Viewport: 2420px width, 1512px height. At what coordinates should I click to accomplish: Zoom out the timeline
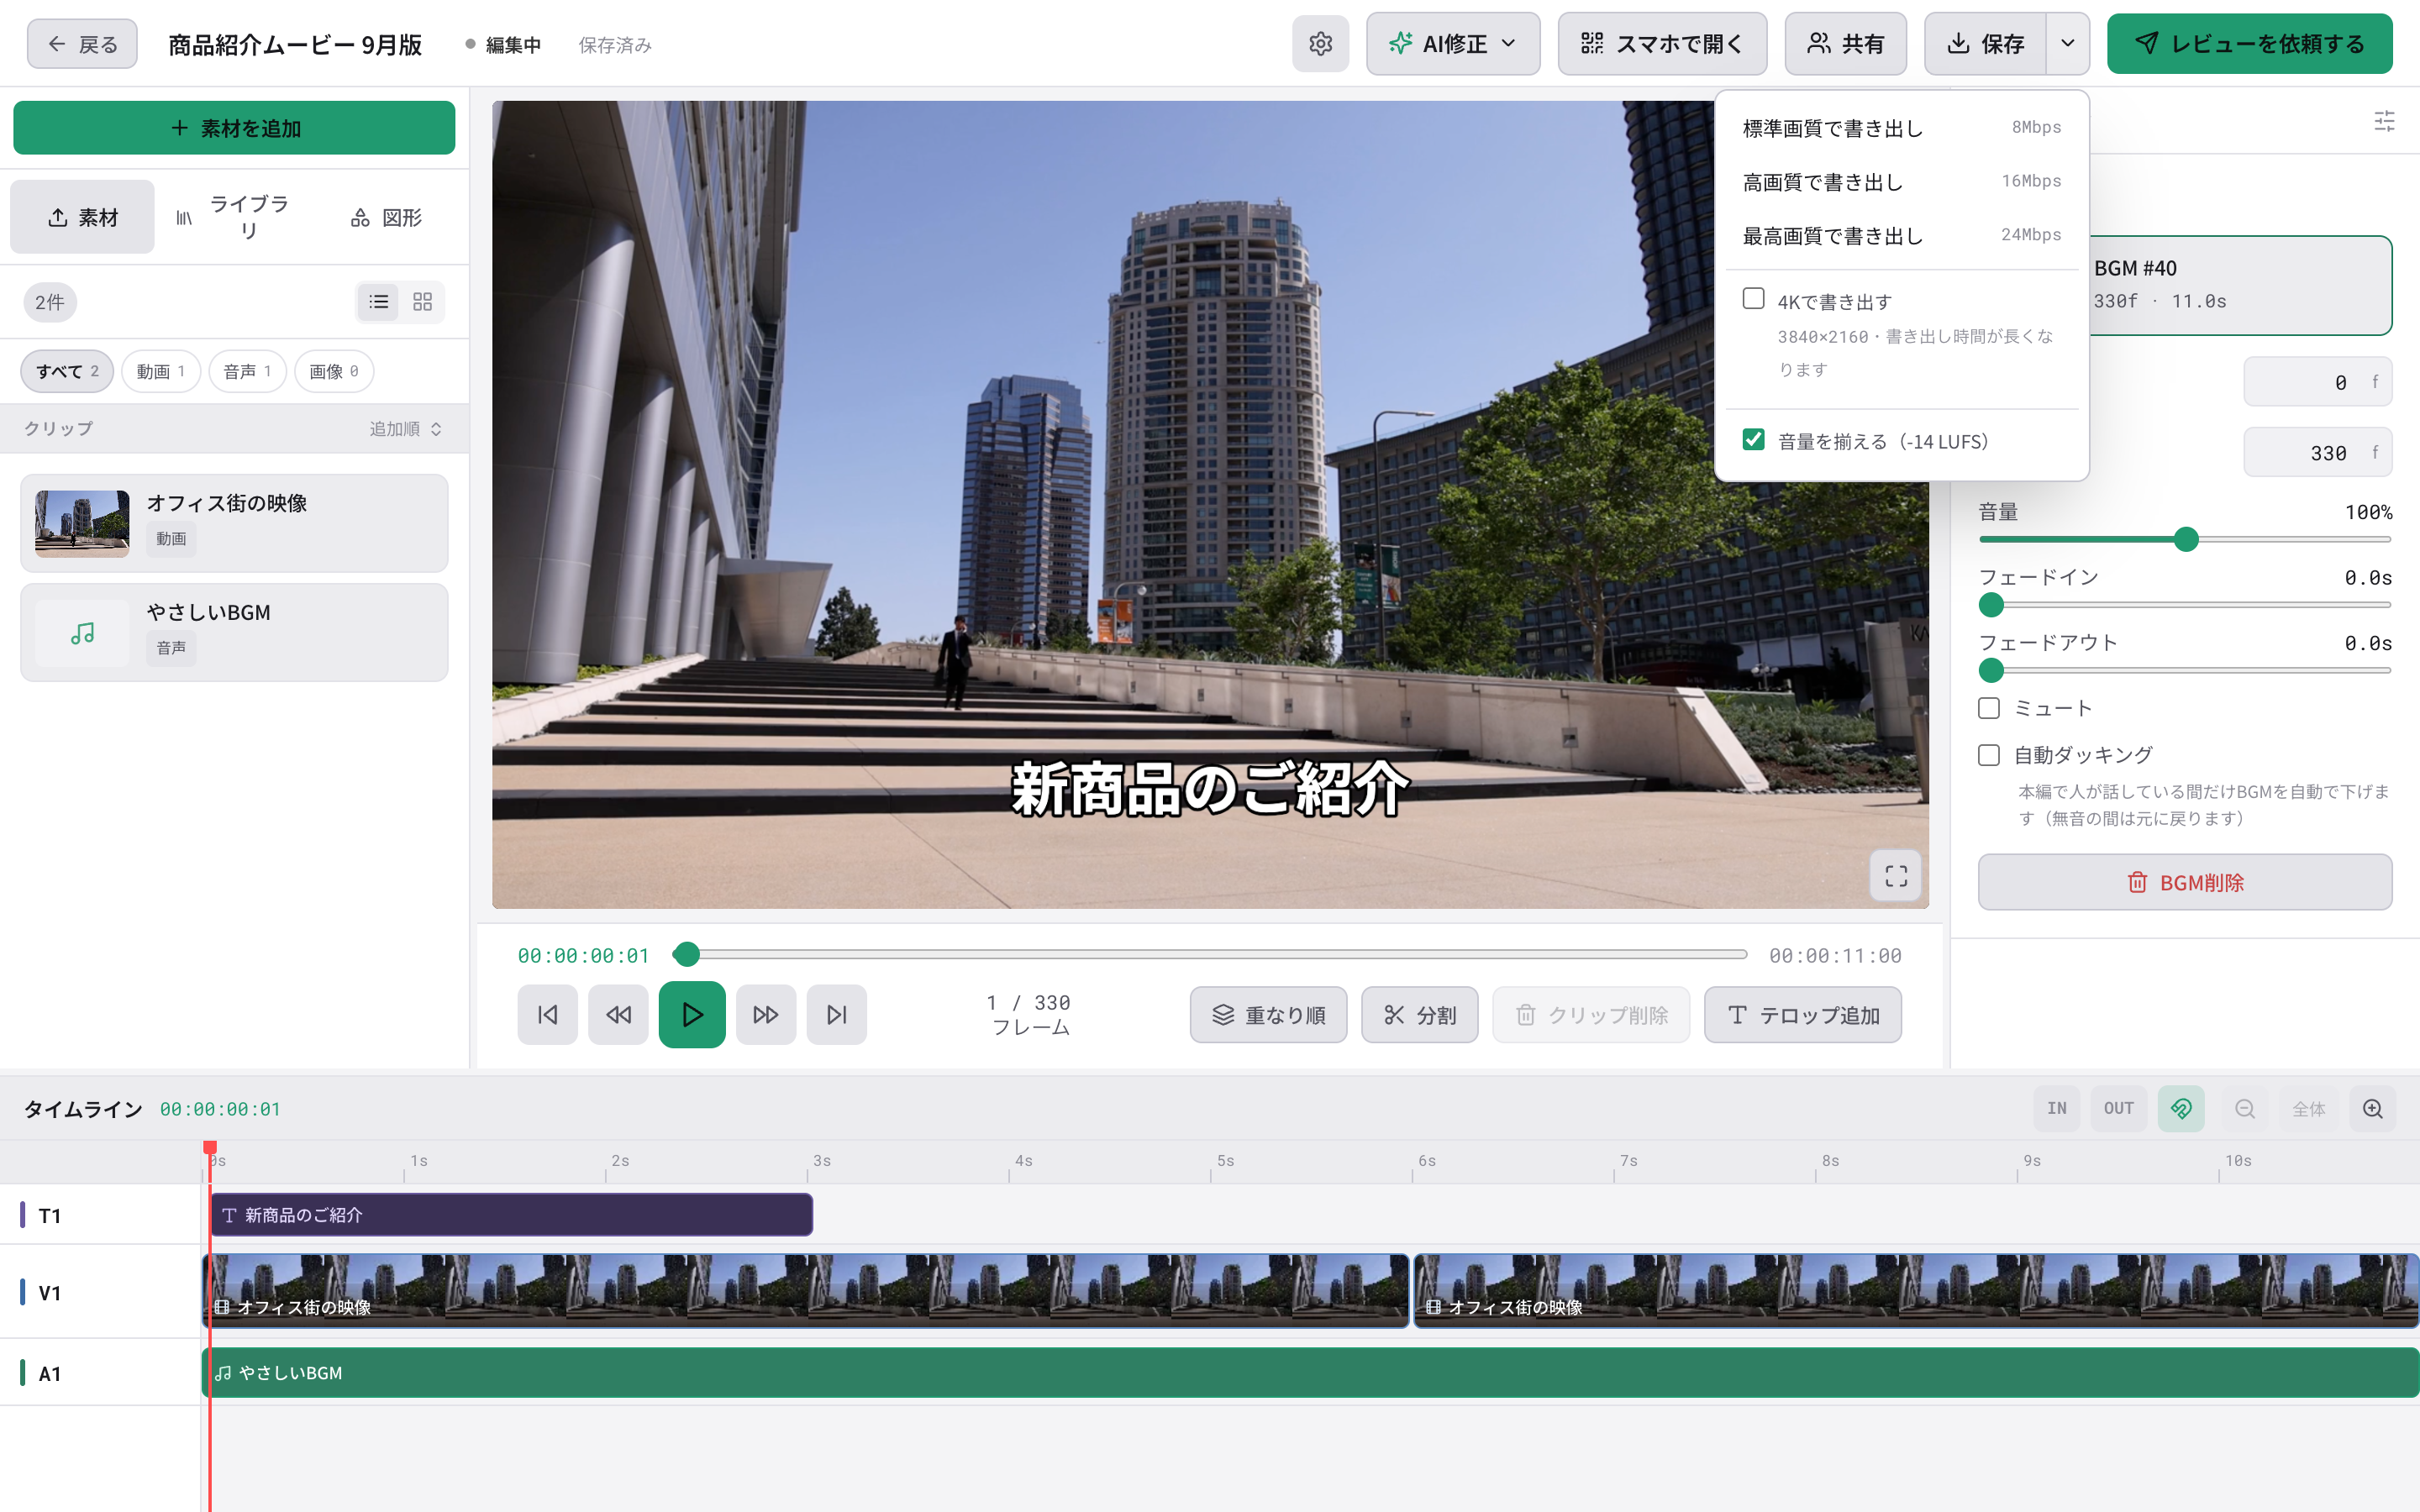pos(2245,1108)
